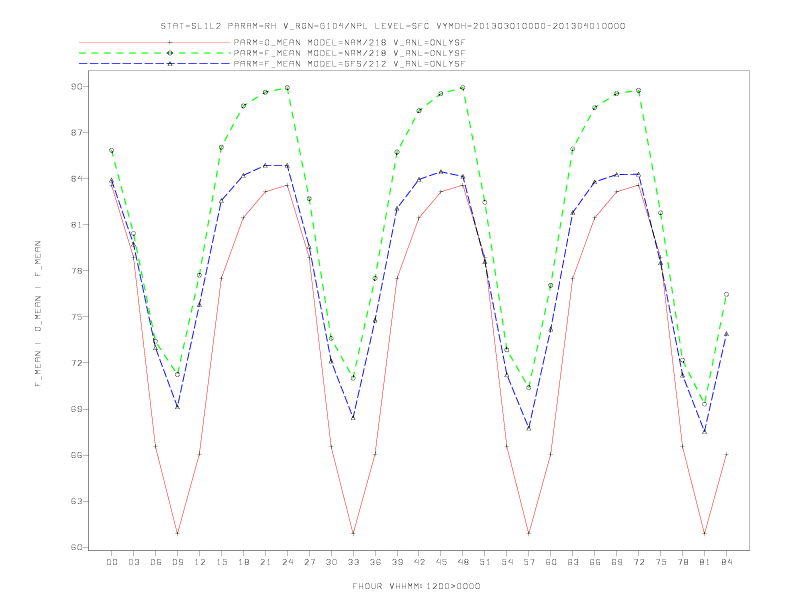792x612 pixels.
Task: Click y-axis tick label 63
Action: [77, 501]
